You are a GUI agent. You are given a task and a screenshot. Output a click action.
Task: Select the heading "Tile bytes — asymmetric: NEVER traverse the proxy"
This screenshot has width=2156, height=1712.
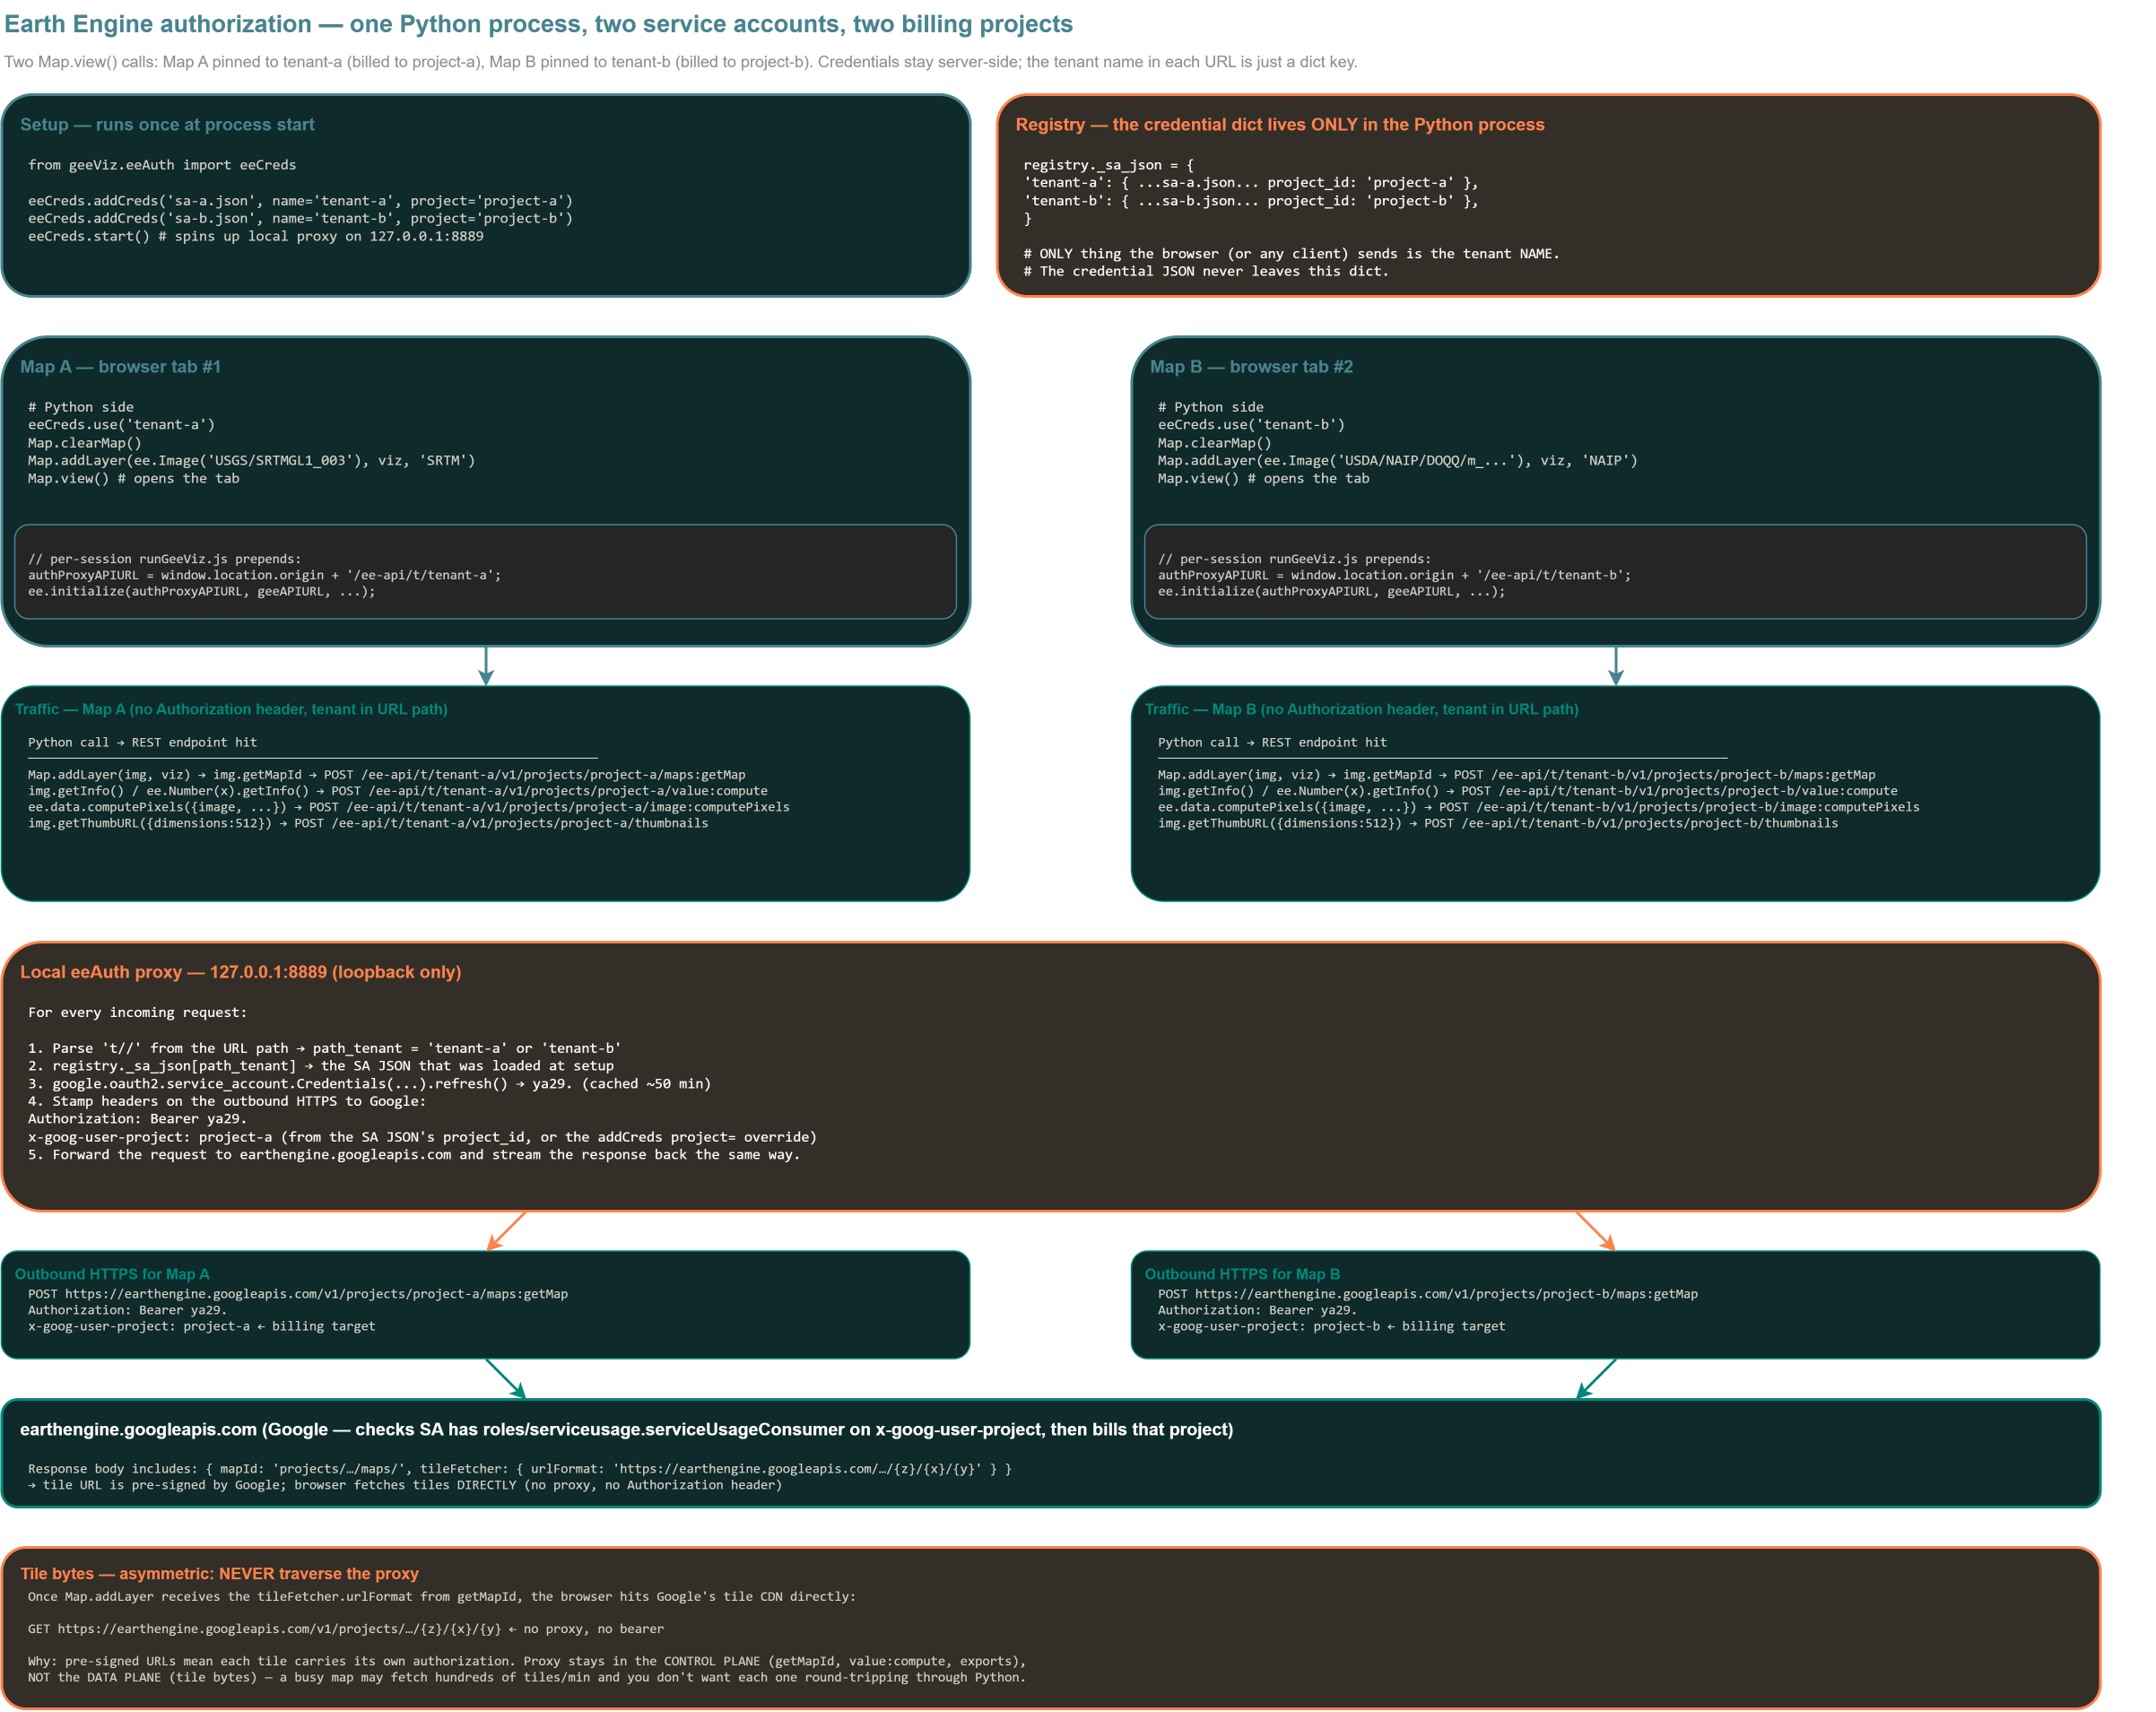[x=219, y=1574]
